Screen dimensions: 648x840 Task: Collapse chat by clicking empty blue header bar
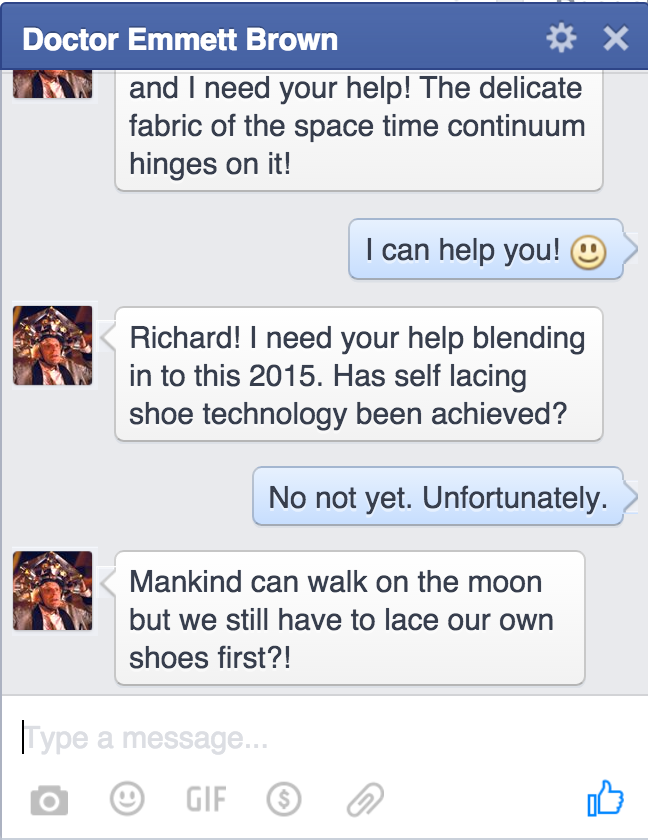[440, 38]
